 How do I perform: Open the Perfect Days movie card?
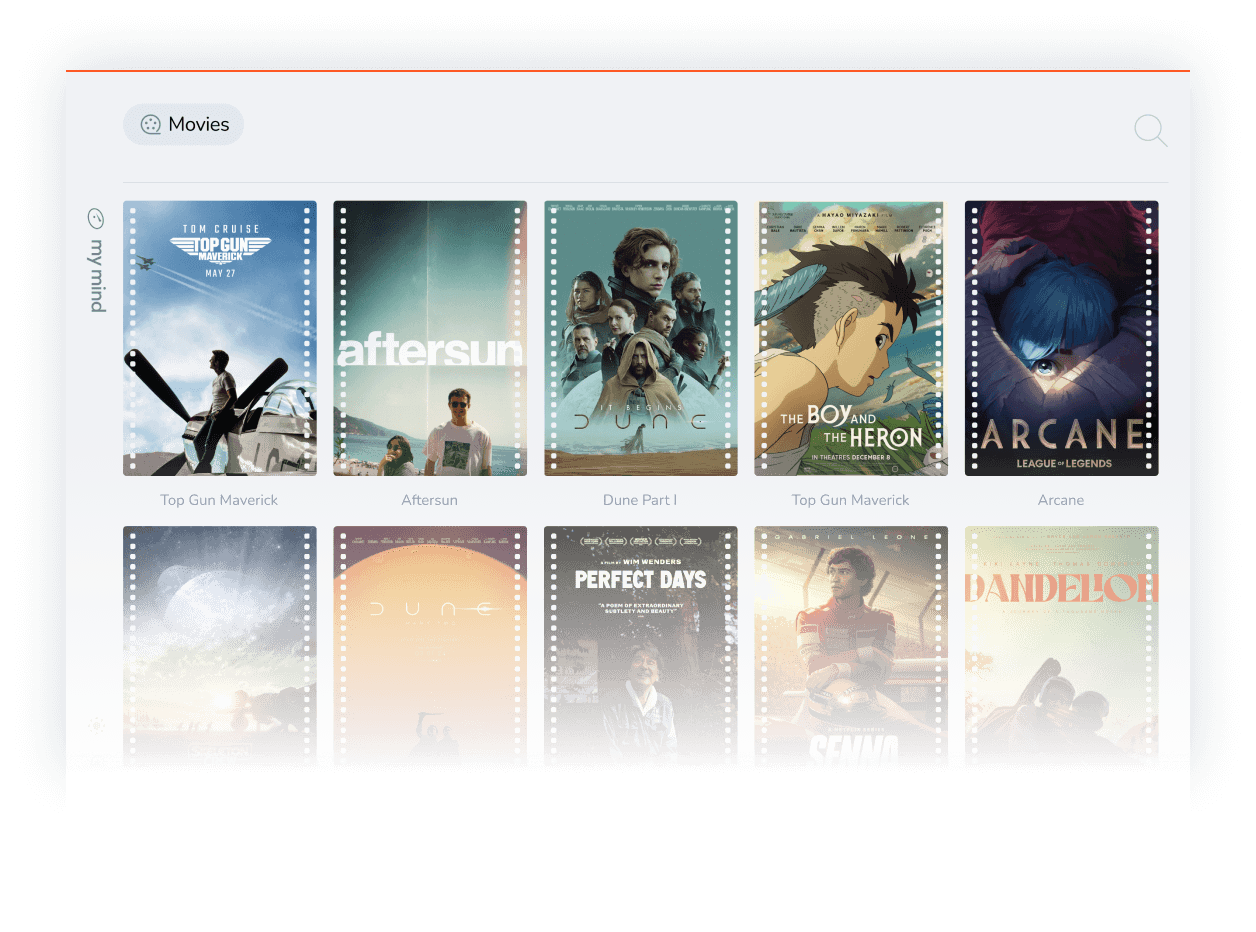[x=640, y=645]
